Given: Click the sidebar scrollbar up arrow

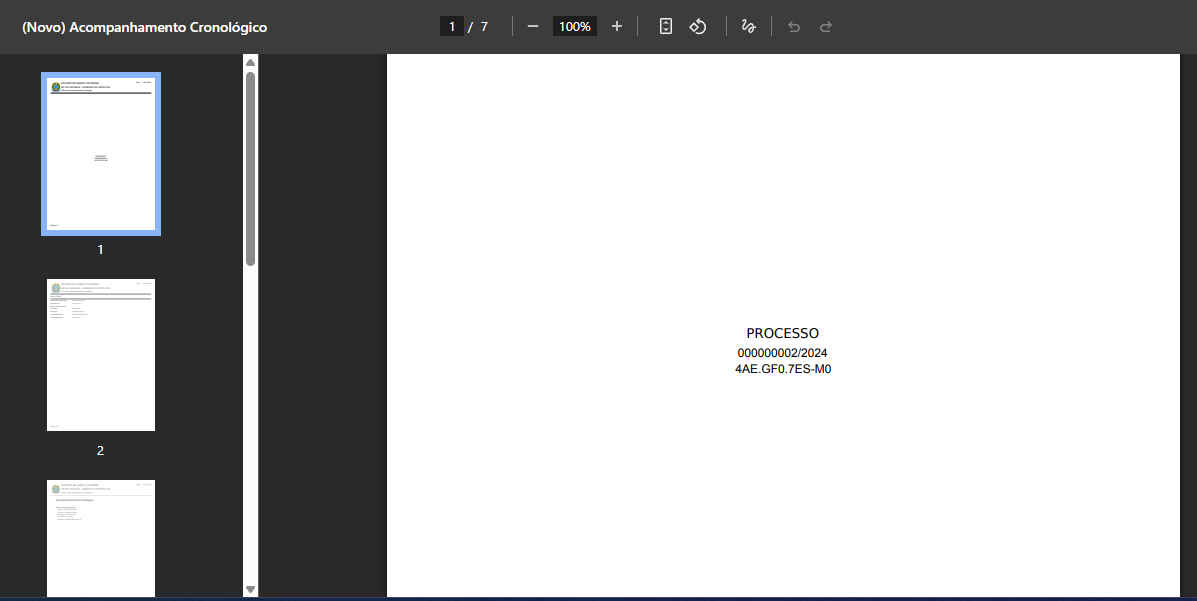Looking at the screenshot, I should [251, 63].
